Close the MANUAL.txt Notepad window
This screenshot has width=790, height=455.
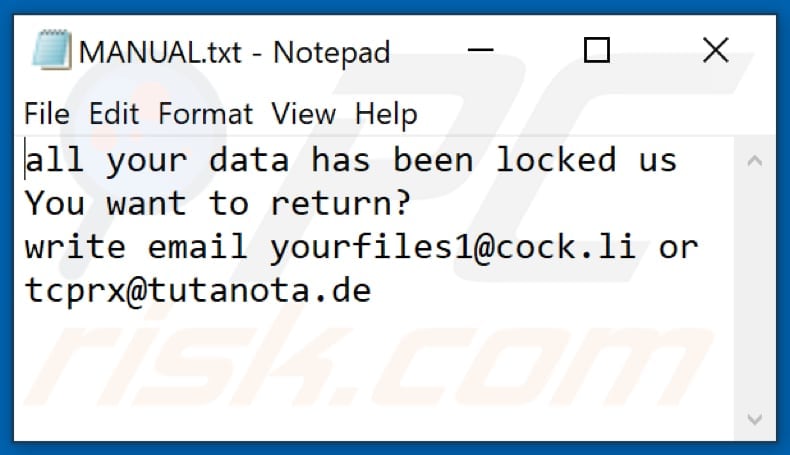pyautogui.click(x=715, y=50)
